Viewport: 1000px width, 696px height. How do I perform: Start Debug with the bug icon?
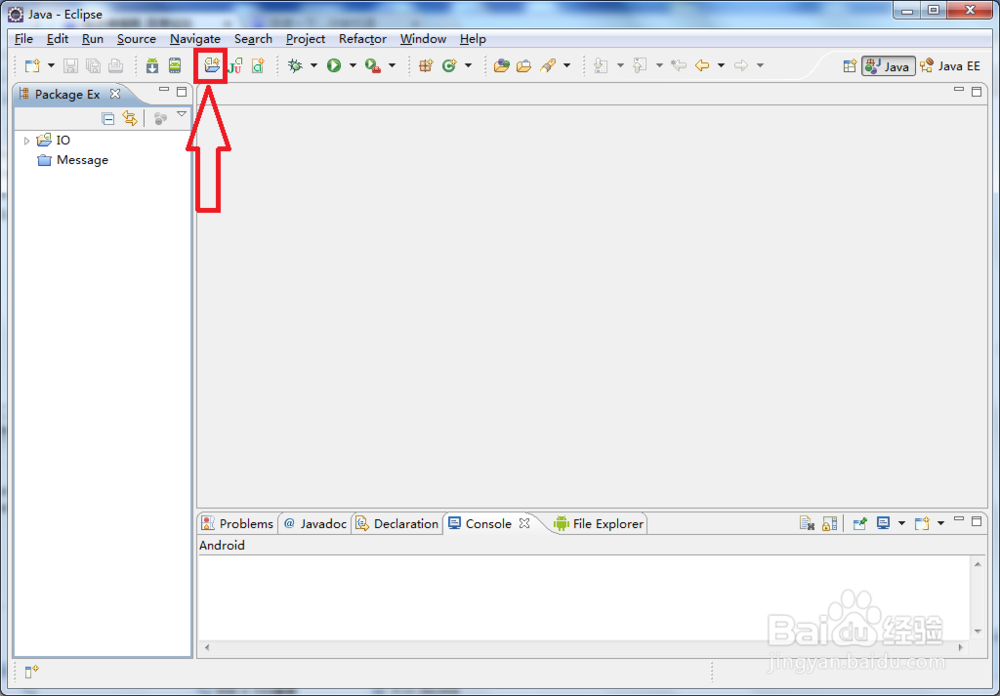295,65
